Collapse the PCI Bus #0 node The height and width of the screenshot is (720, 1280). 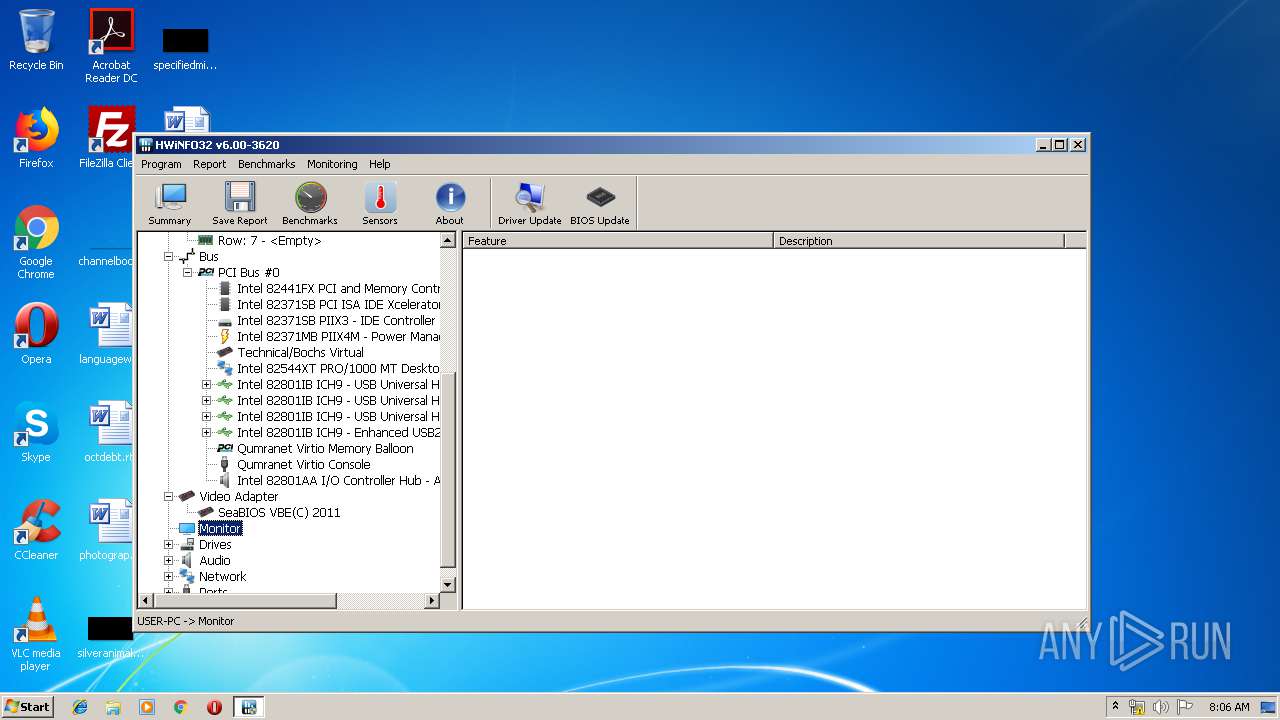coord(187,273)
